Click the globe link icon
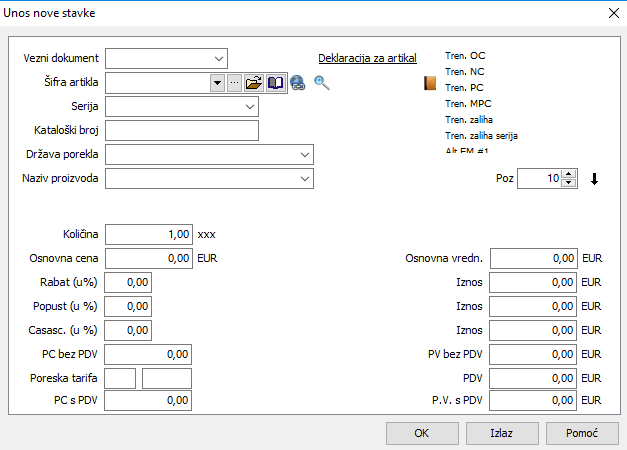This screenshot has width=627, height=450. pos(297,83)
